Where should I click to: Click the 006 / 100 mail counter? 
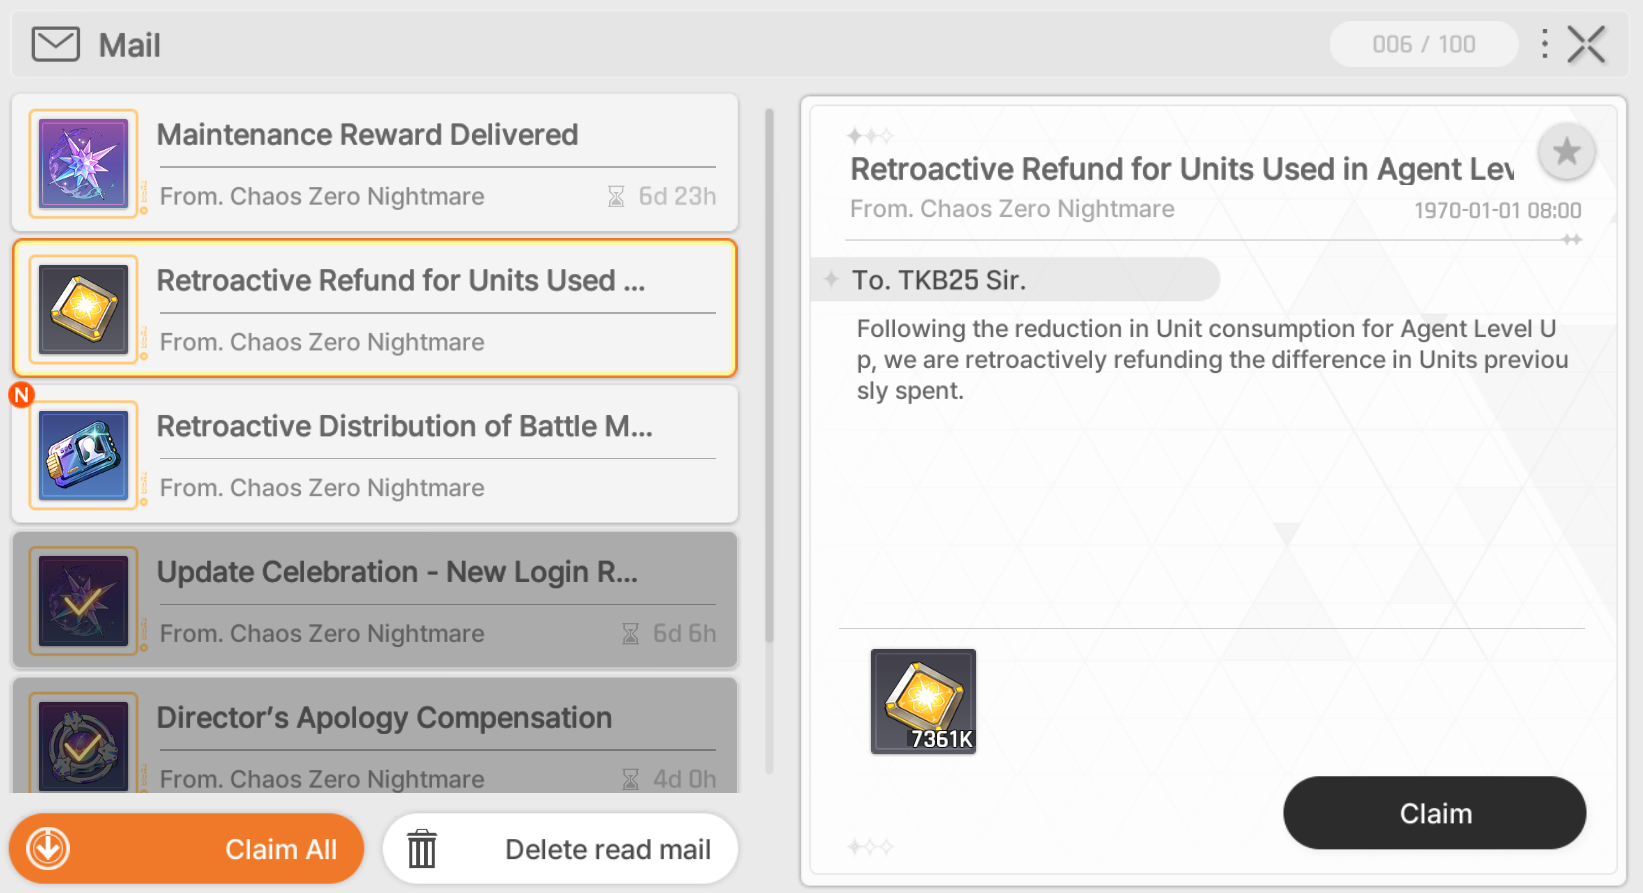pyautogui.click(x=1424, y=44)
